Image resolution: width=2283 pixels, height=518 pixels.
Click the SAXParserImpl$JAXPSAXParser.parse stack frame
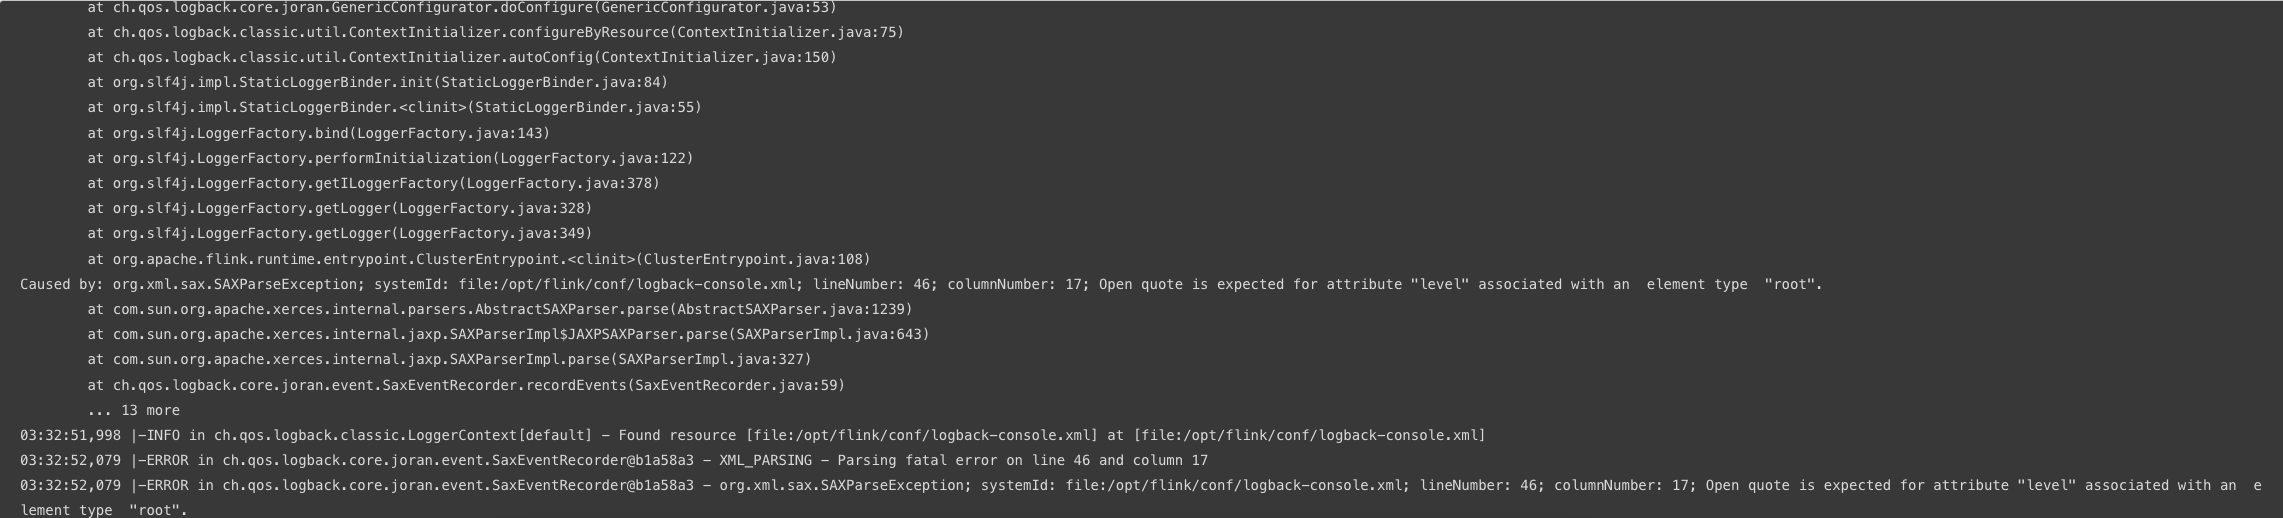click(508, 334)
